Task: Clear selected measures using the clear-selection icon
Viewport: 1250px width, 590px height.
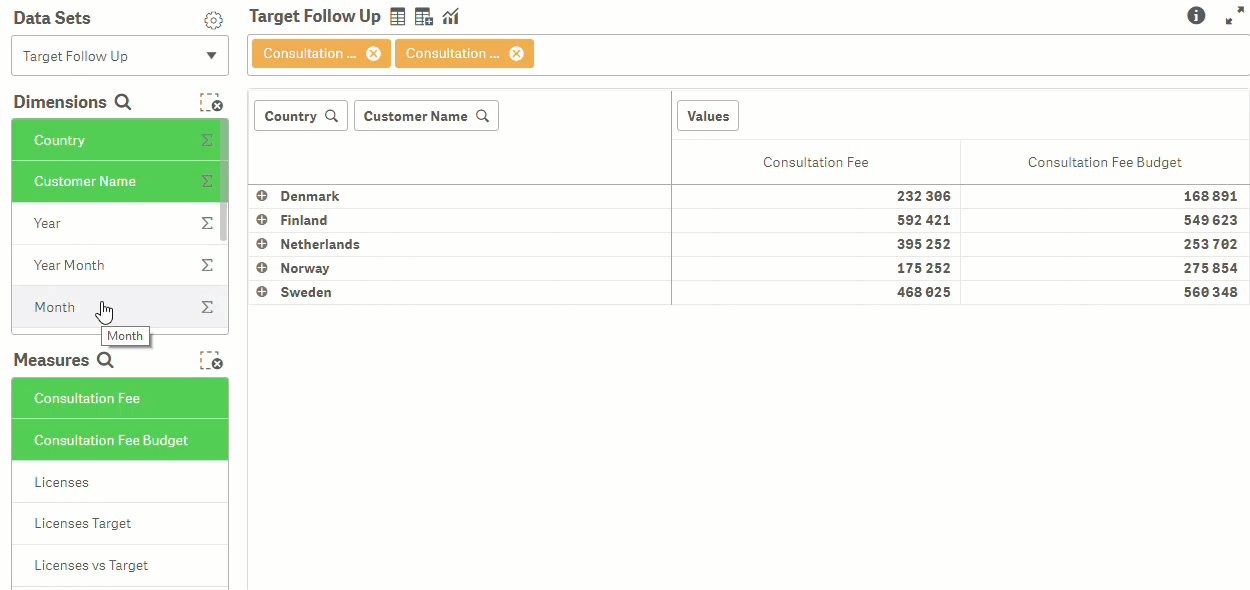Action: pyautogui.click(x=210, y=360)
